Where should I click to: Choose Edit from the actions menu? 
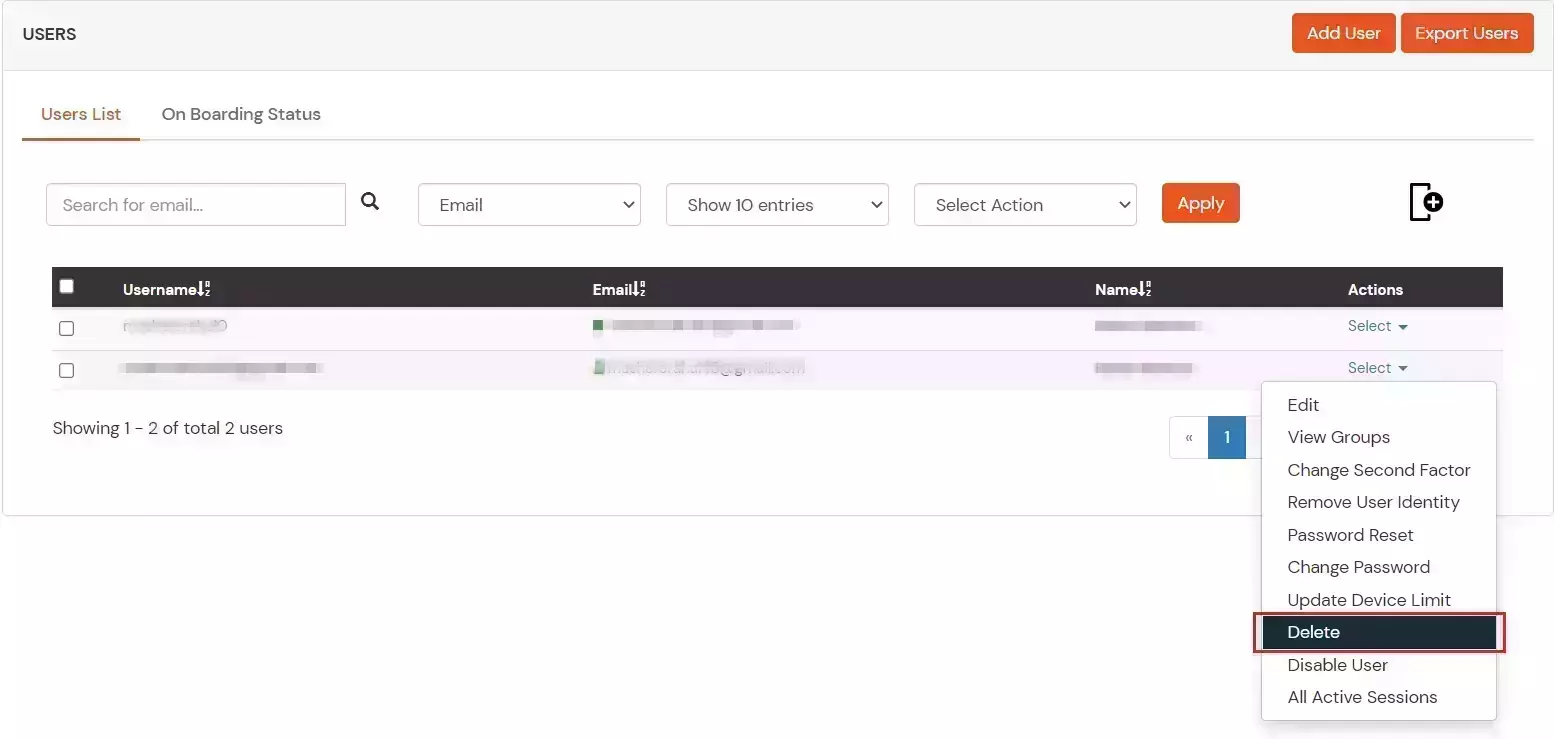point(1379,405)
